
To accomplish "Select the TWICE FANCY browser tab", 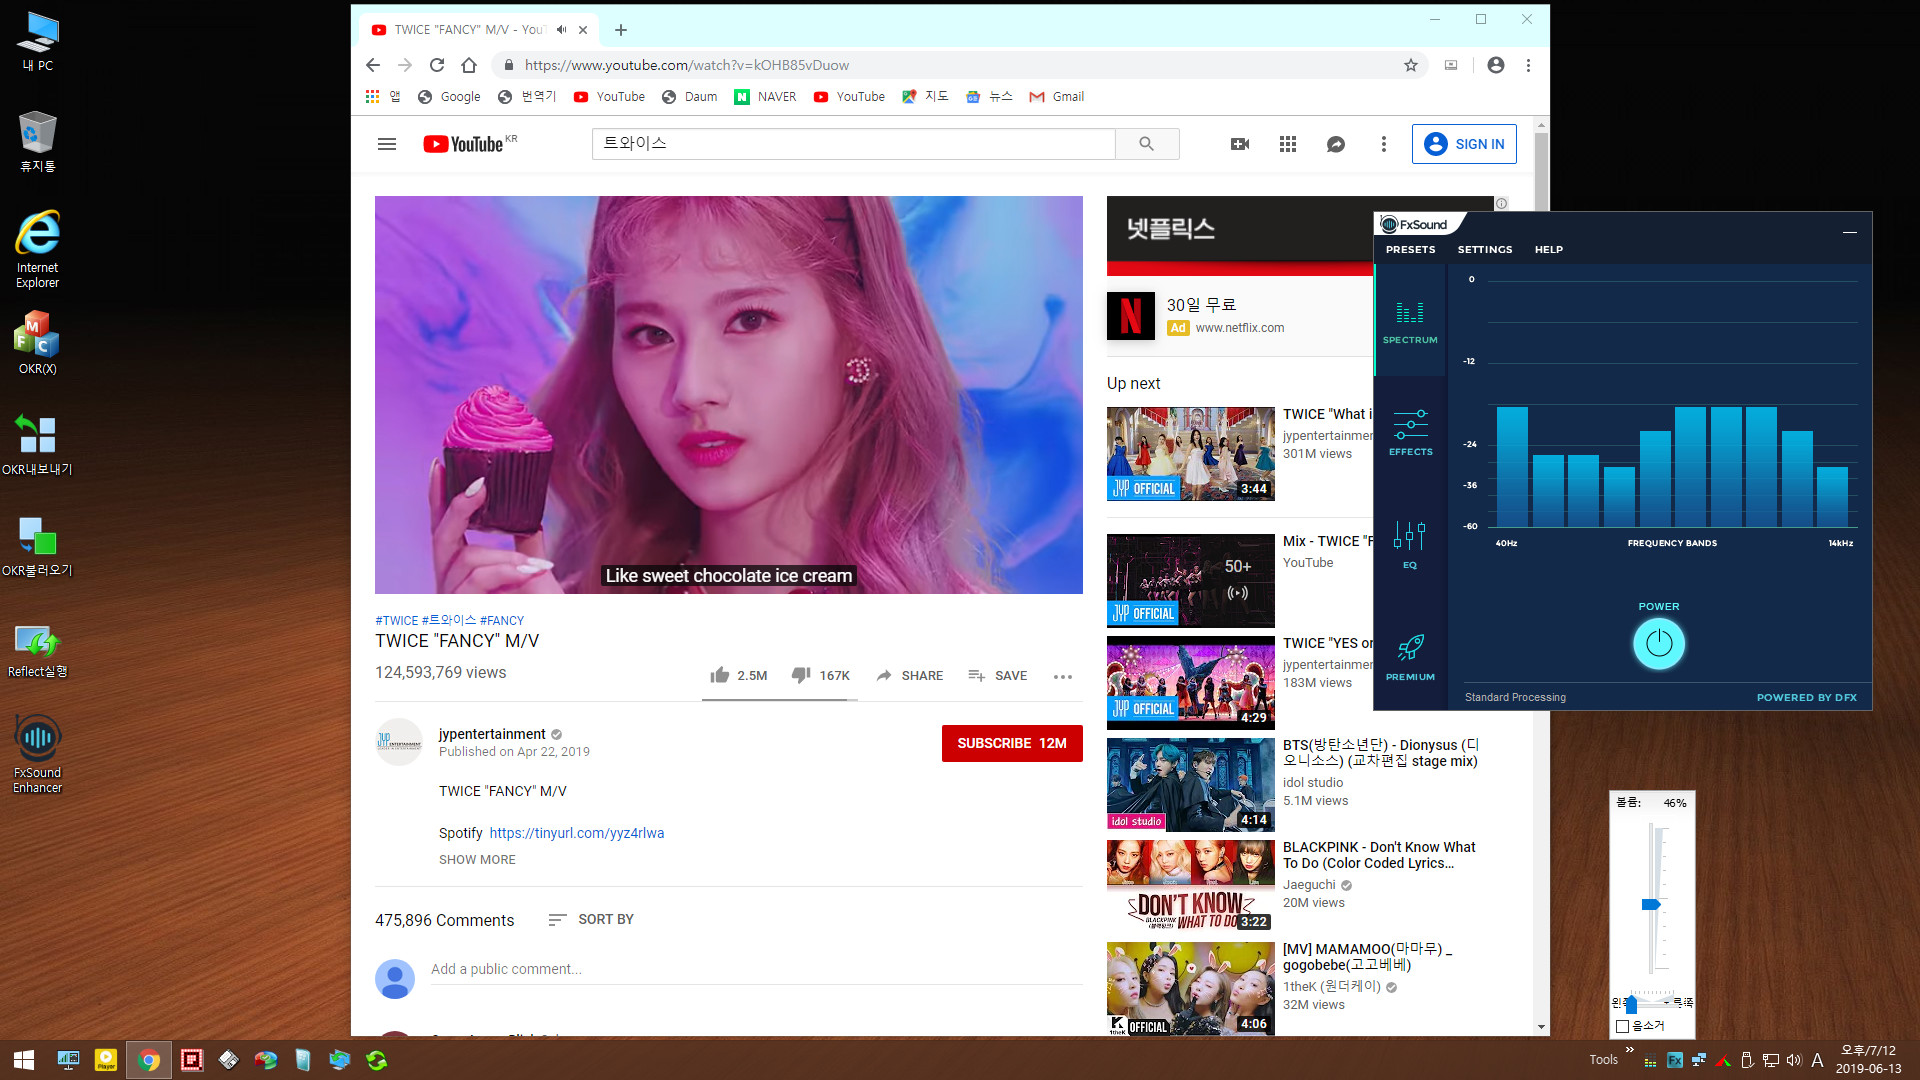I will [x=470, y=30].
